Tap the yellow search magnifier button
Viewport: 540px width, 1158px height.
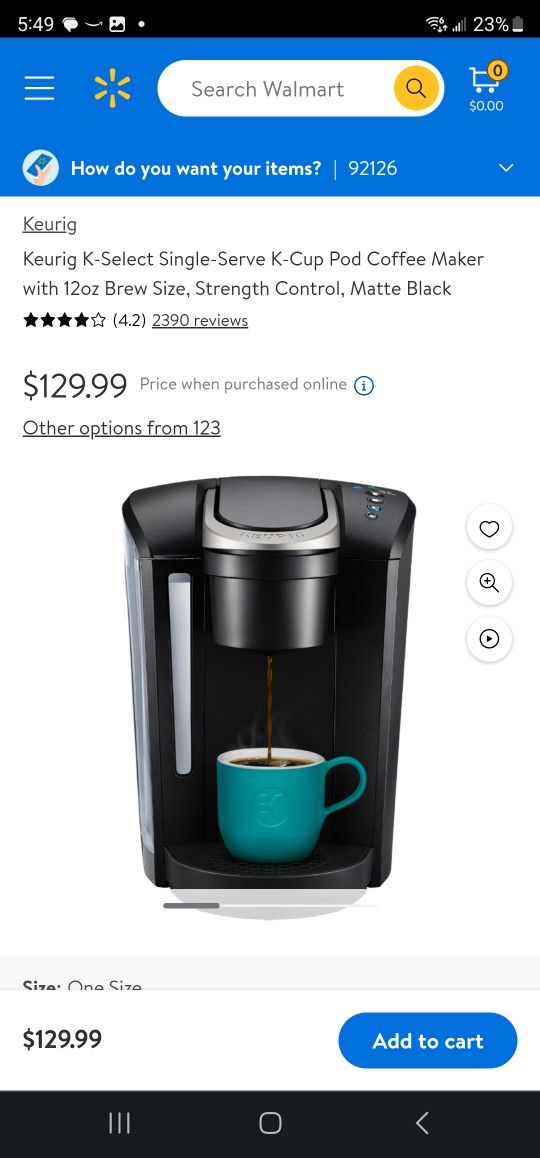coord(417,89)
